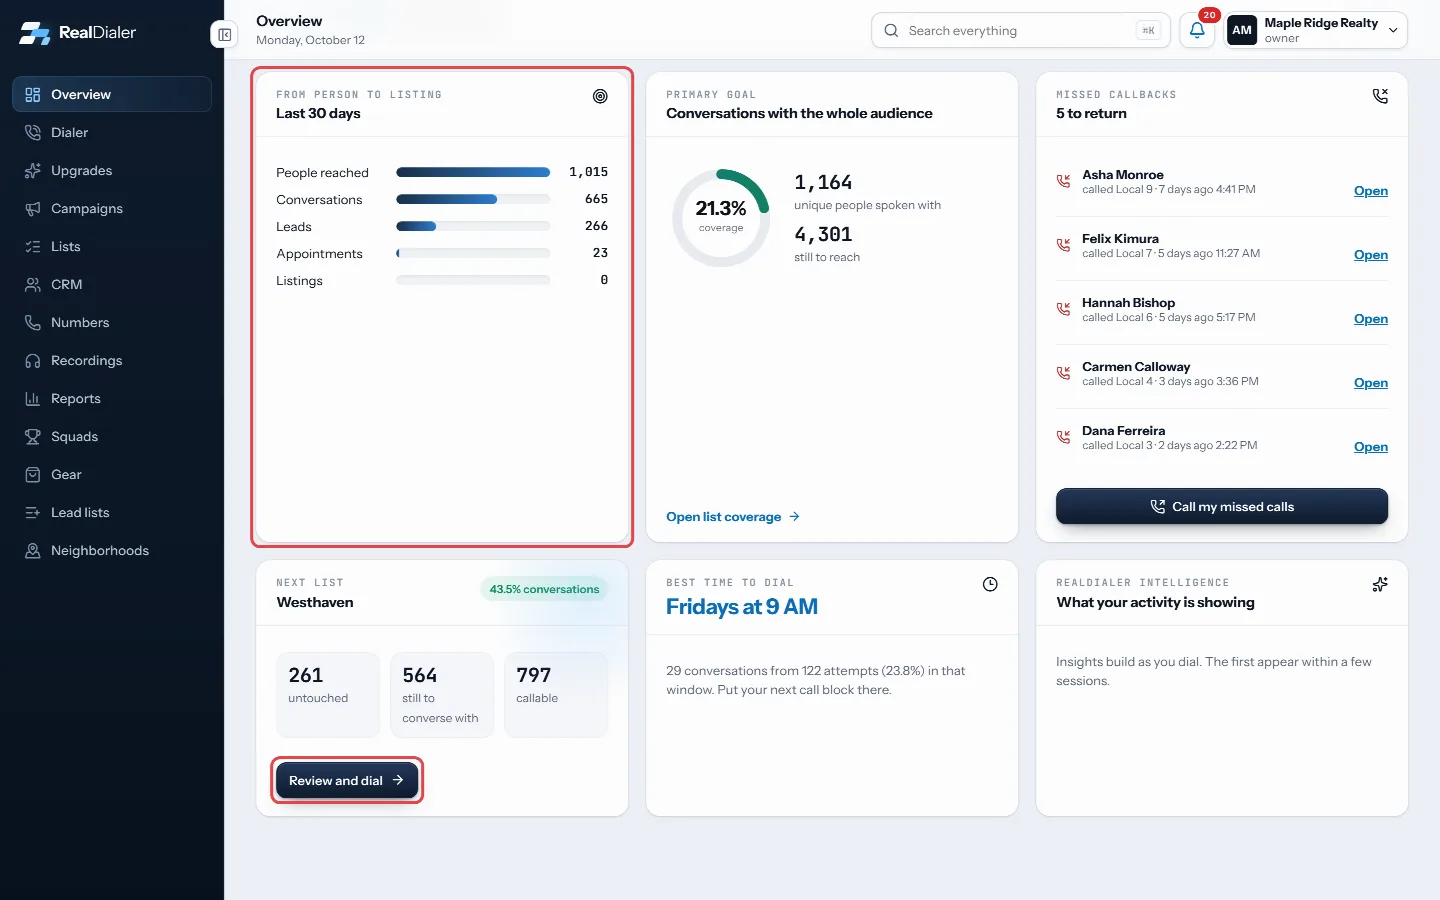Open Dana Ferreira's missed callback

(1371, 447)
